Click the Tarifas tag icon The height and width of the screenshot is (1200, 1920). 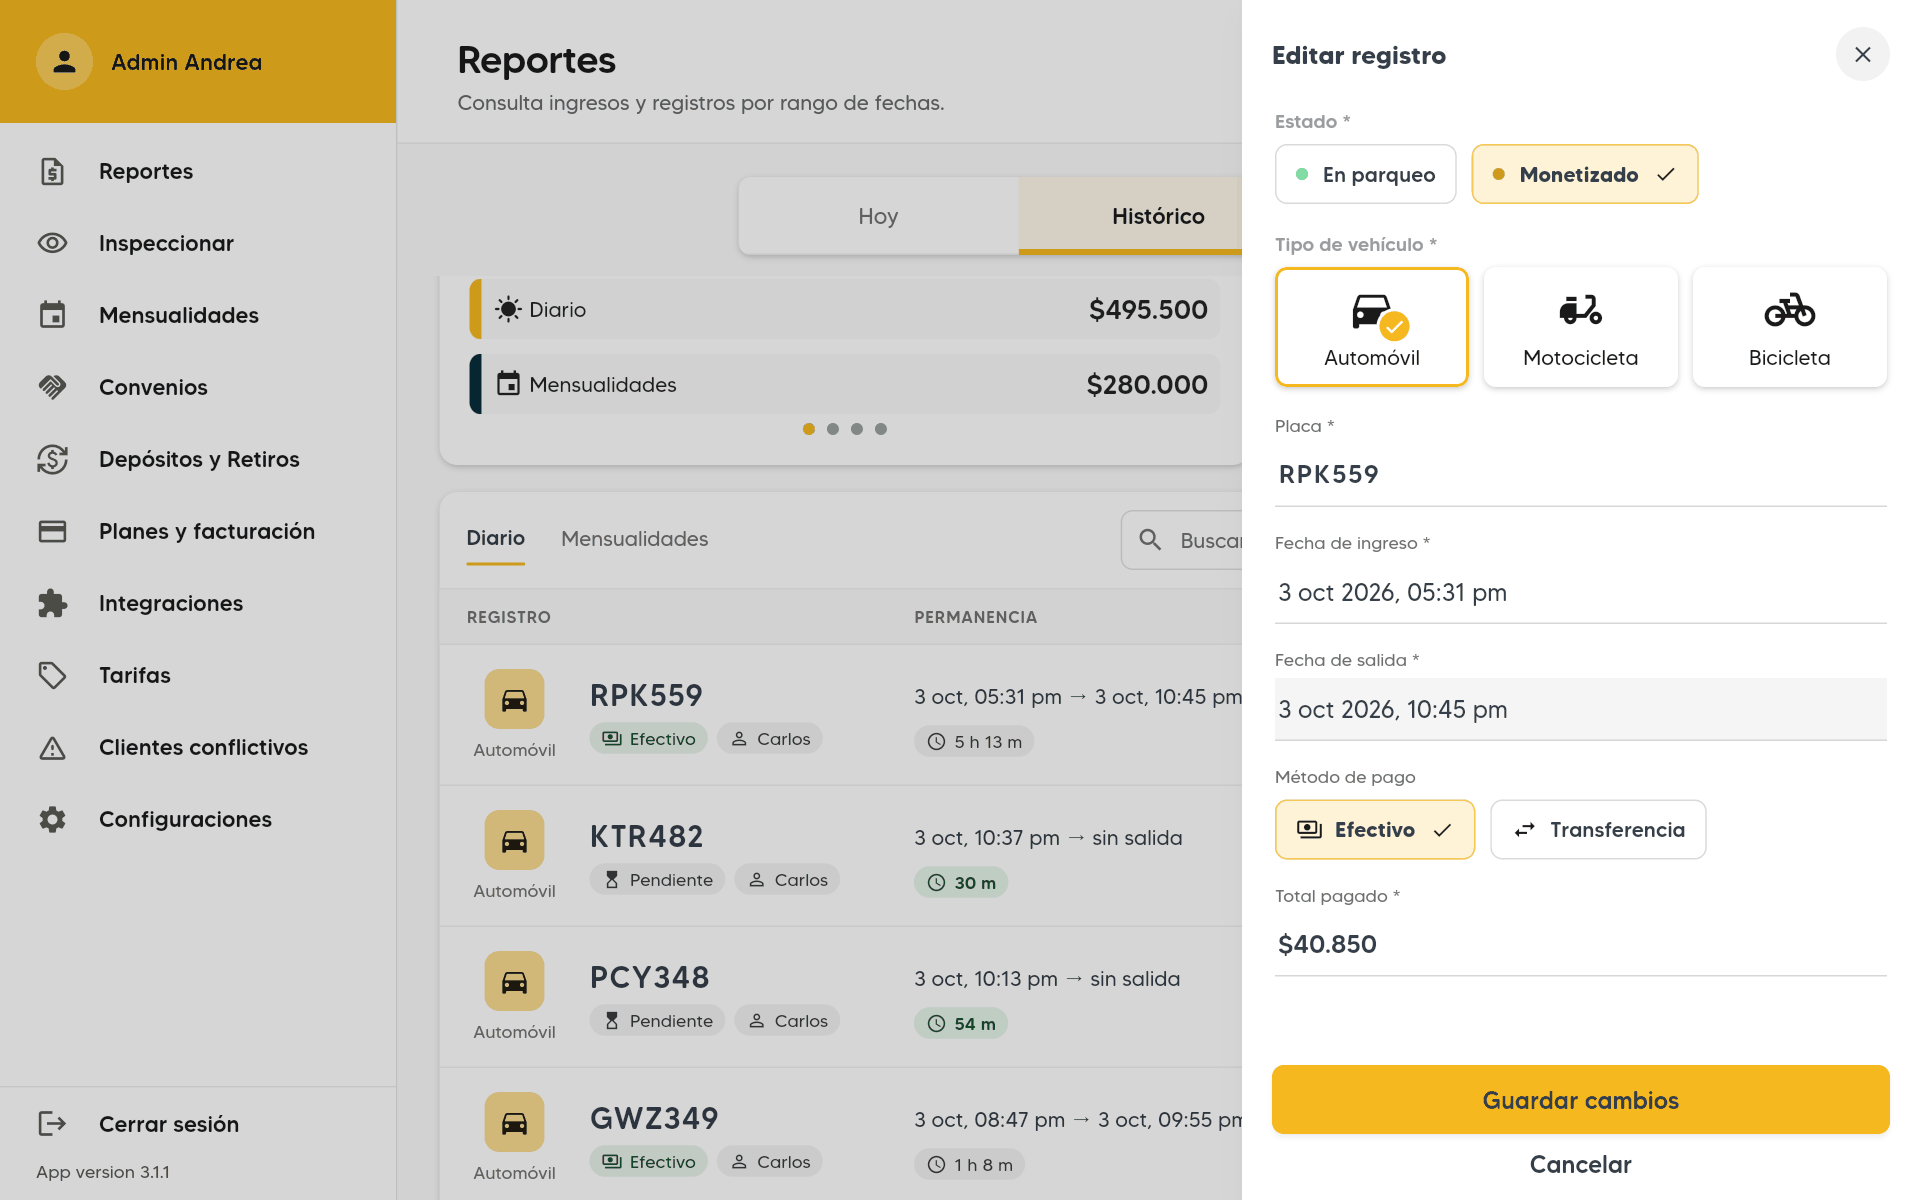(x=52, y=675)
